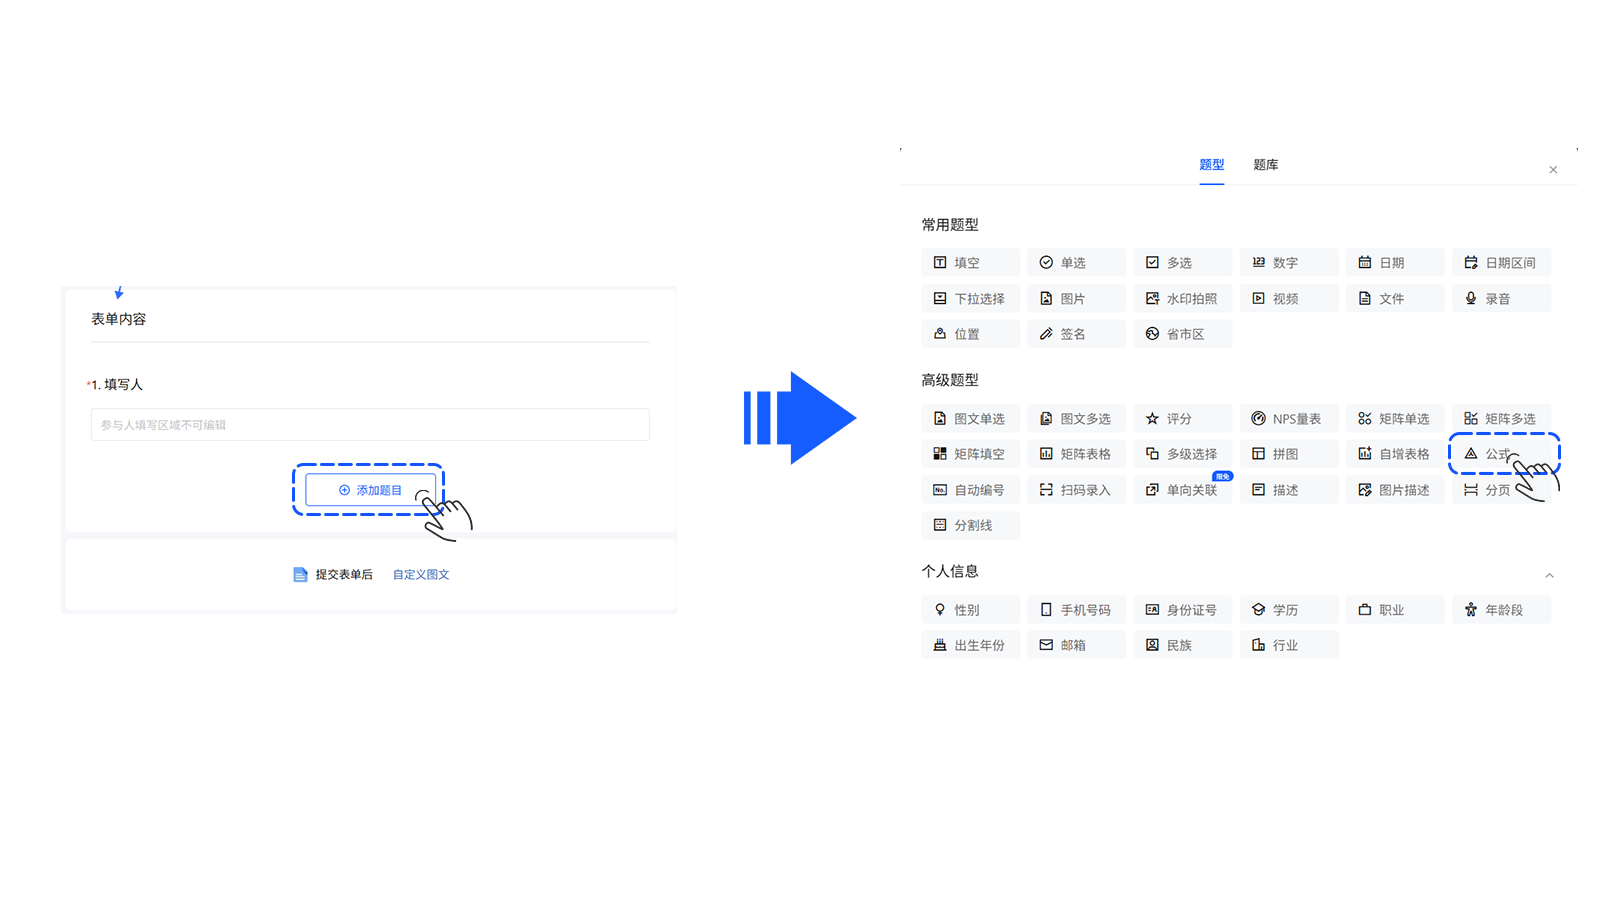Add a 录音 audio recording question
1600x900 pixels.
(x=1501, y=298)
